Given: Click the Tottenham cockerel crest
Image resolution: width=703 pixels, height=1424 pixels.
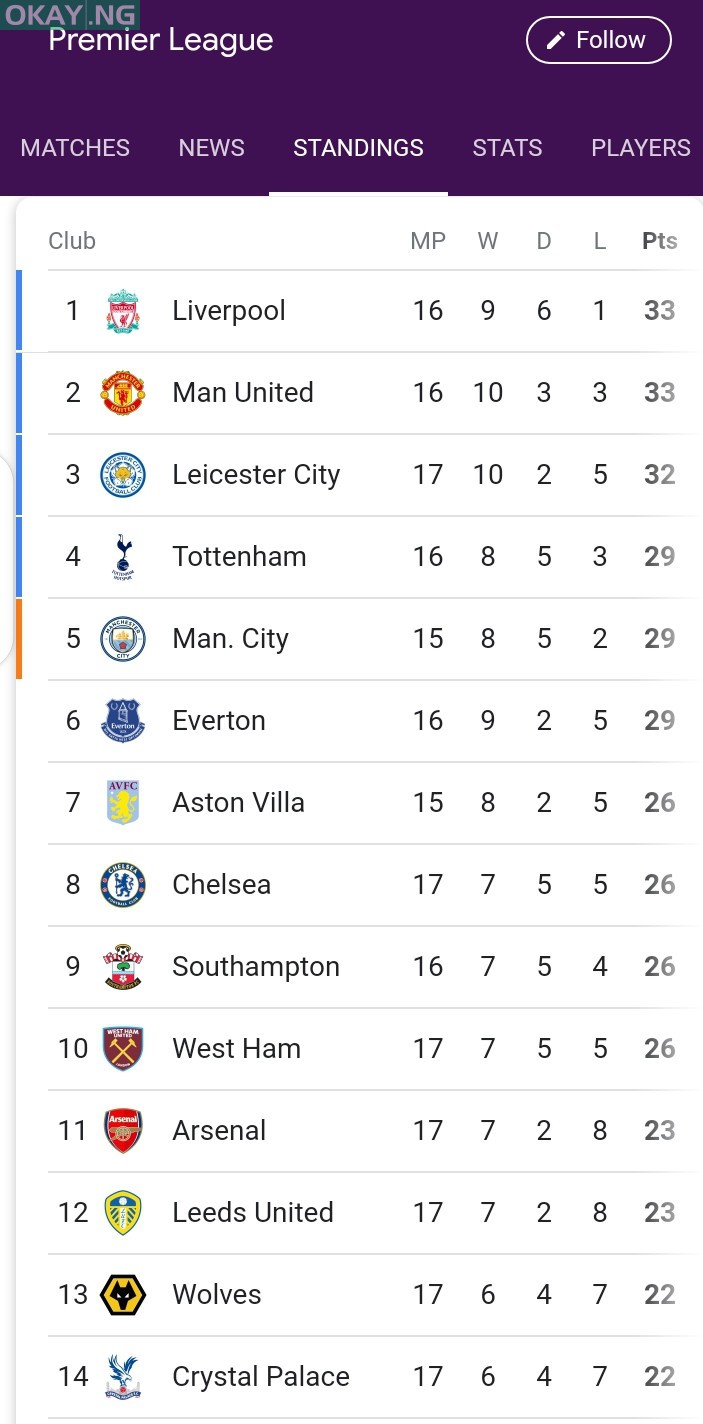Looking at the screenshot, I should point(123,557).
